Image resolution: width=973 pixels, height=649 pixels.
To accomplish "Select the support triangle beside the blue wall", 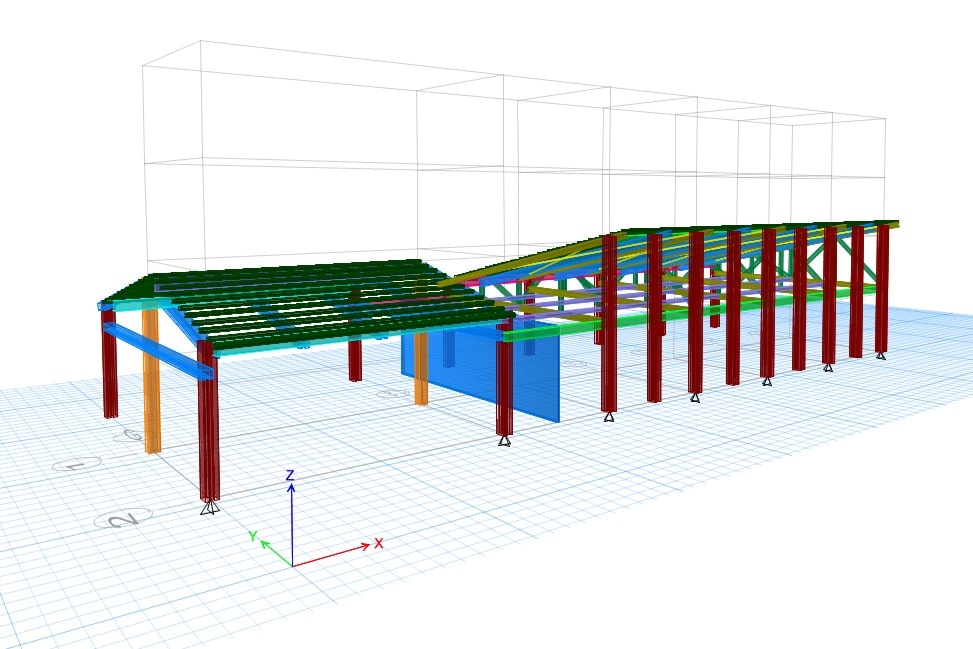I will [x=505, y=440].
